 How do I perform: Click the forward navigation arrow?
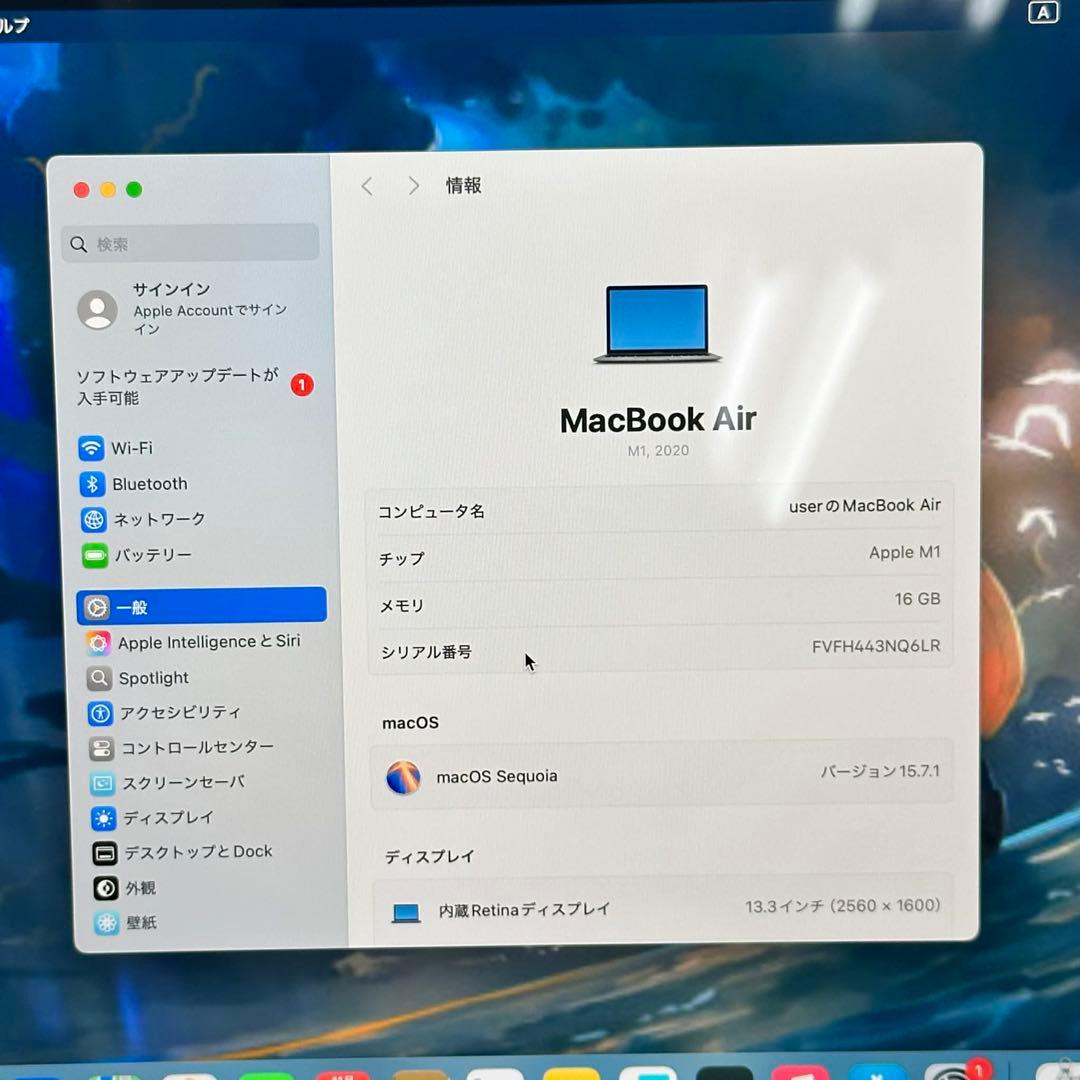coord(412,185)
